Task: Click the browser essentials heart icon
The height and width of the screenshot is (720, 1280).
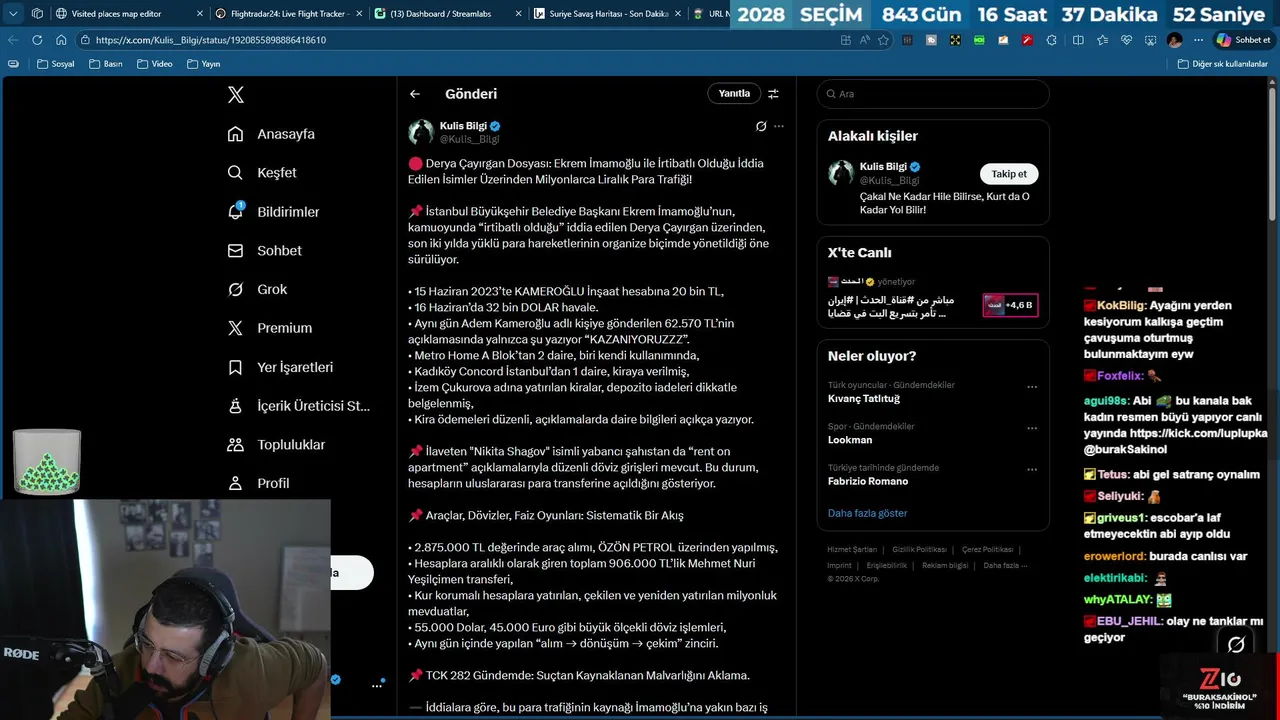Action: click(1126, 40)
